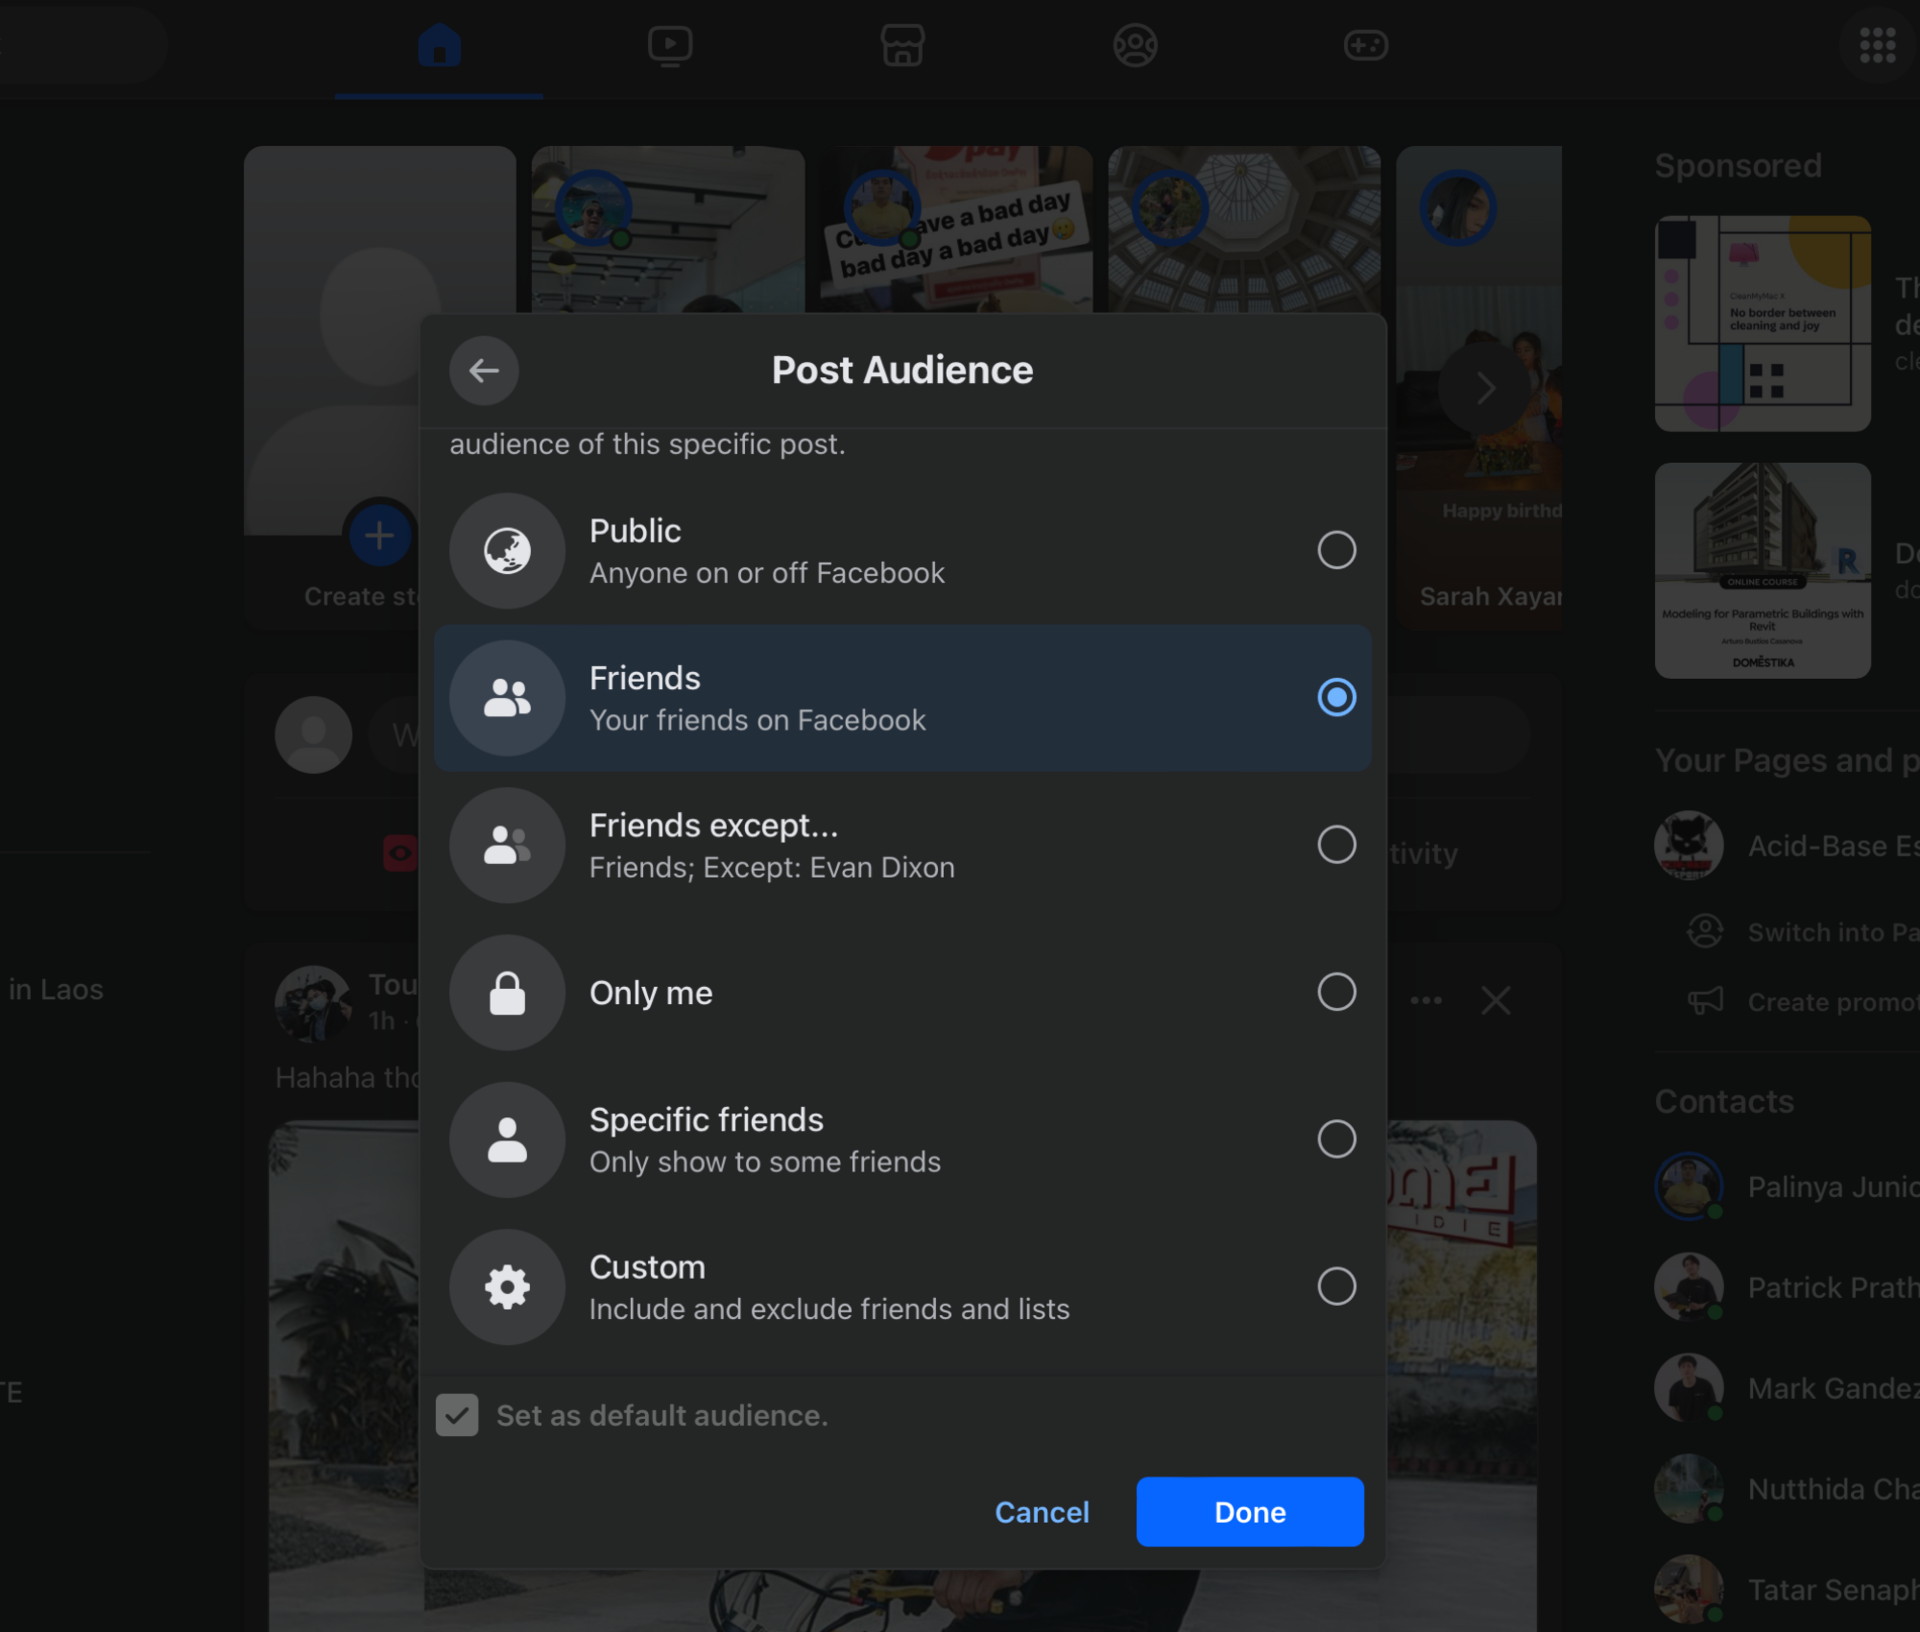
Task: Click the Cancel link
Action: [x=1041, y=1512]
